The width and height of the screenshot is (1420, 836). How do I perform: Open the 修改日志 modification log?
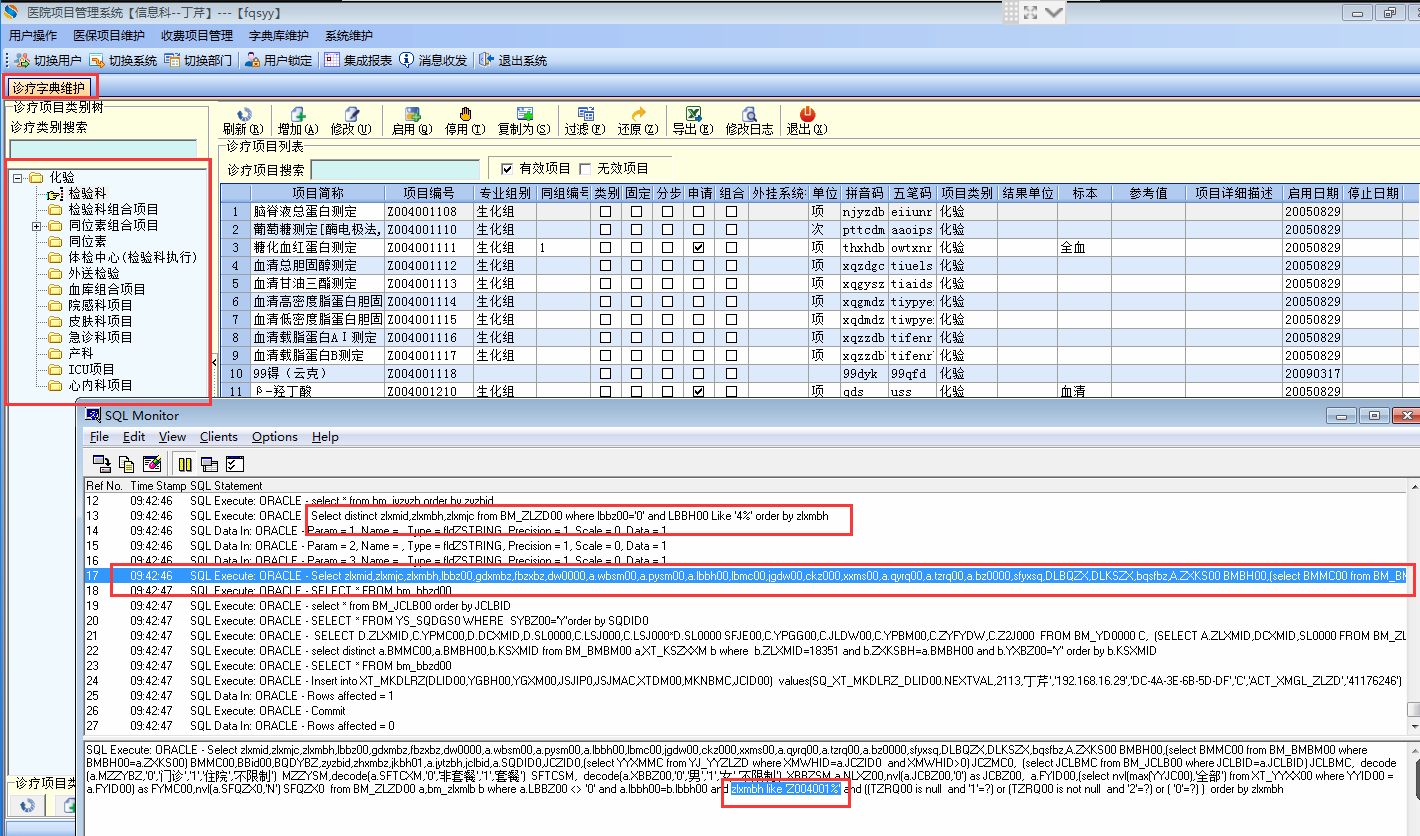(749, 121)
